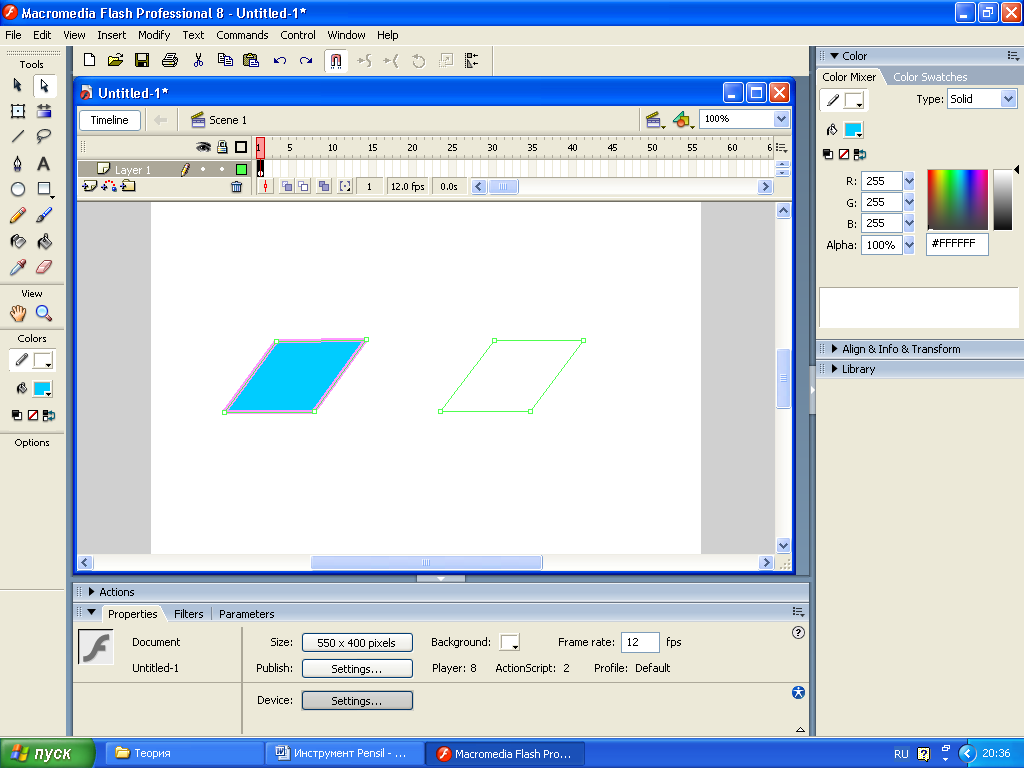Viewport: 1024px width, 768px height.
Task: Select the Brush tool
Action: pos(44,215)
